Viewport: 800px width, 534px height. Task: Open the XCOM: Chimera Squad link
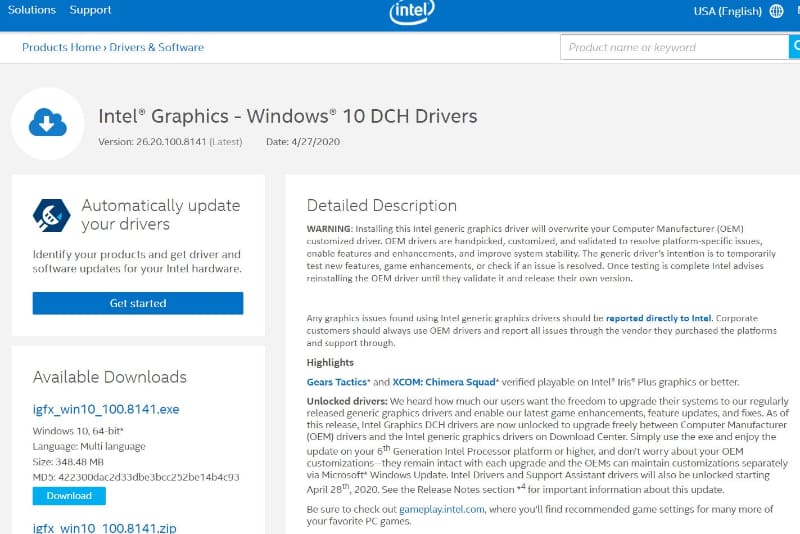point(444,382)
